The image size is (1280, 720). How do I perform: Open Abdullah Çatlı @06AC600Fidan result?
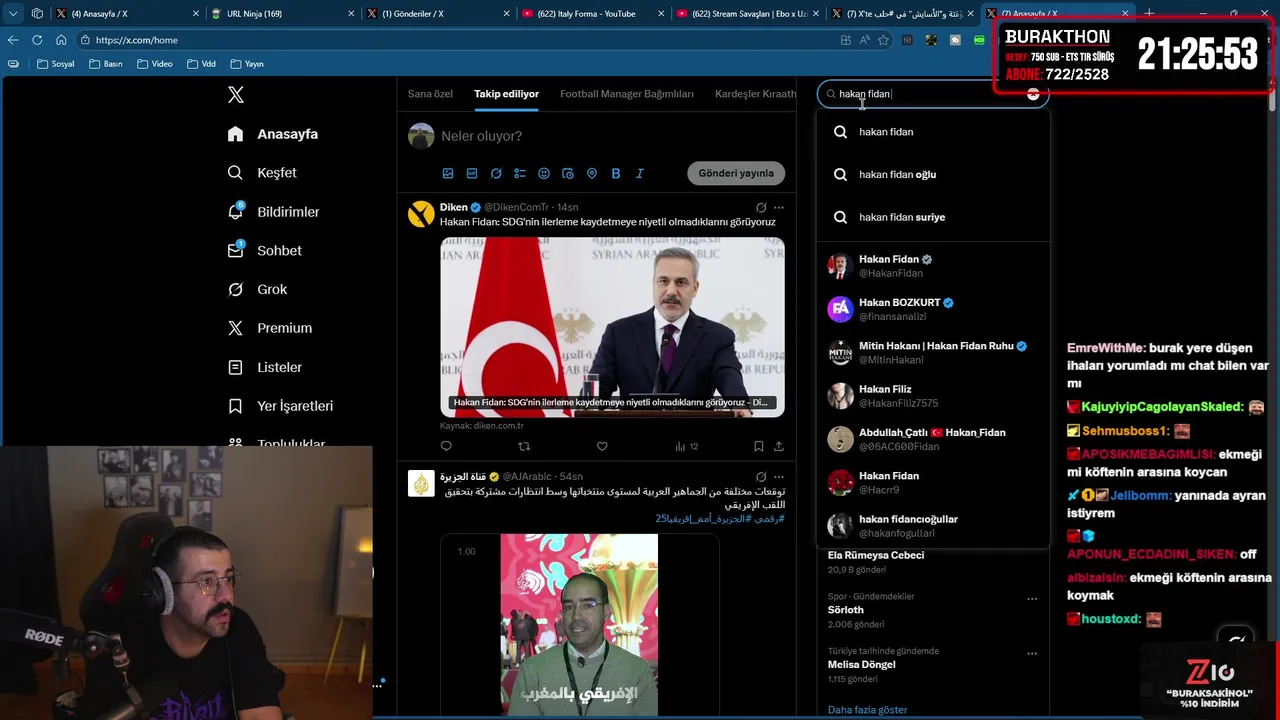(933, 439)
